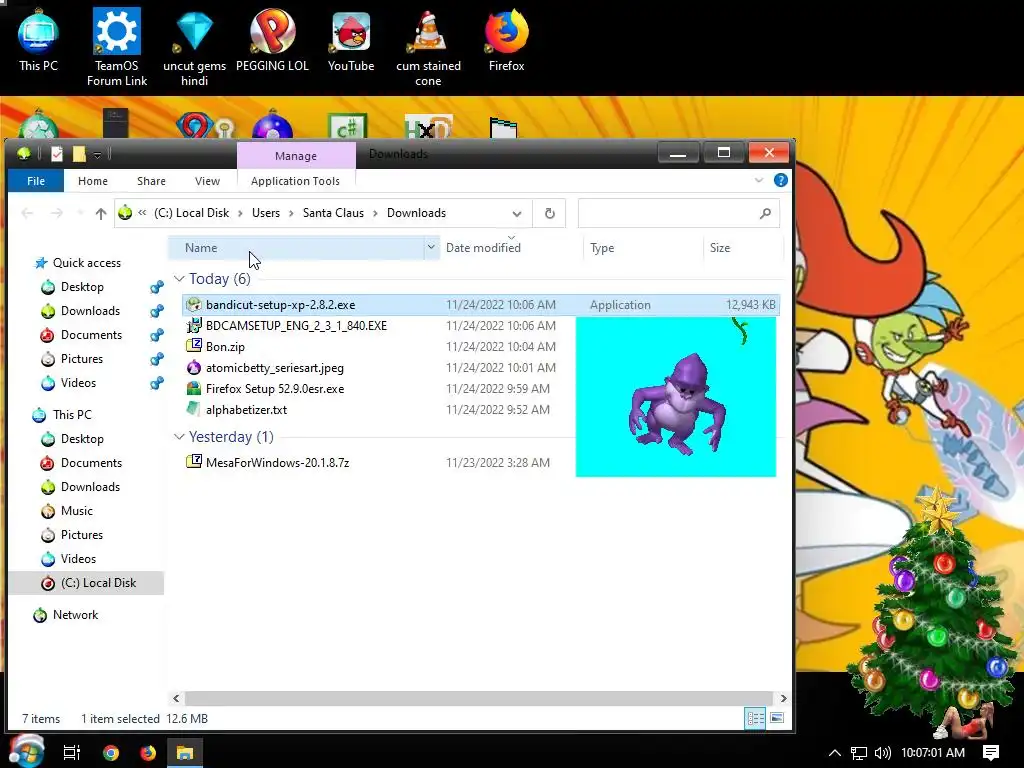1024x768 pixels.
Task: Switch to details view layout icon
Action: tap(756, 718)
